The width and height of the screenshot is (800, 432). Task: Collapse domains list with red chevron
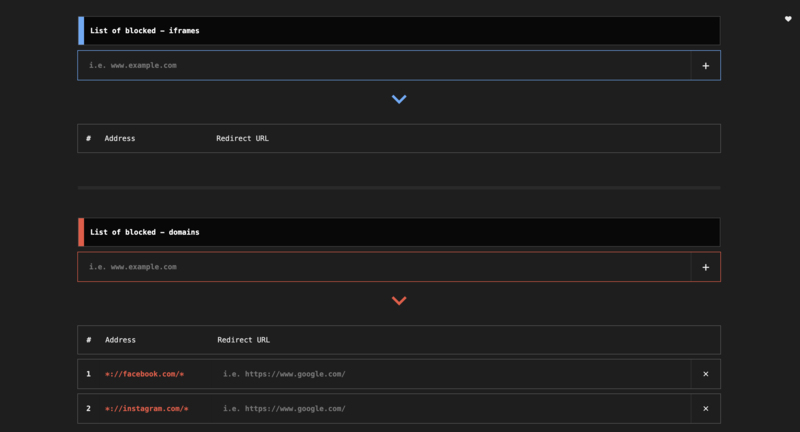[x=399, y=301]
